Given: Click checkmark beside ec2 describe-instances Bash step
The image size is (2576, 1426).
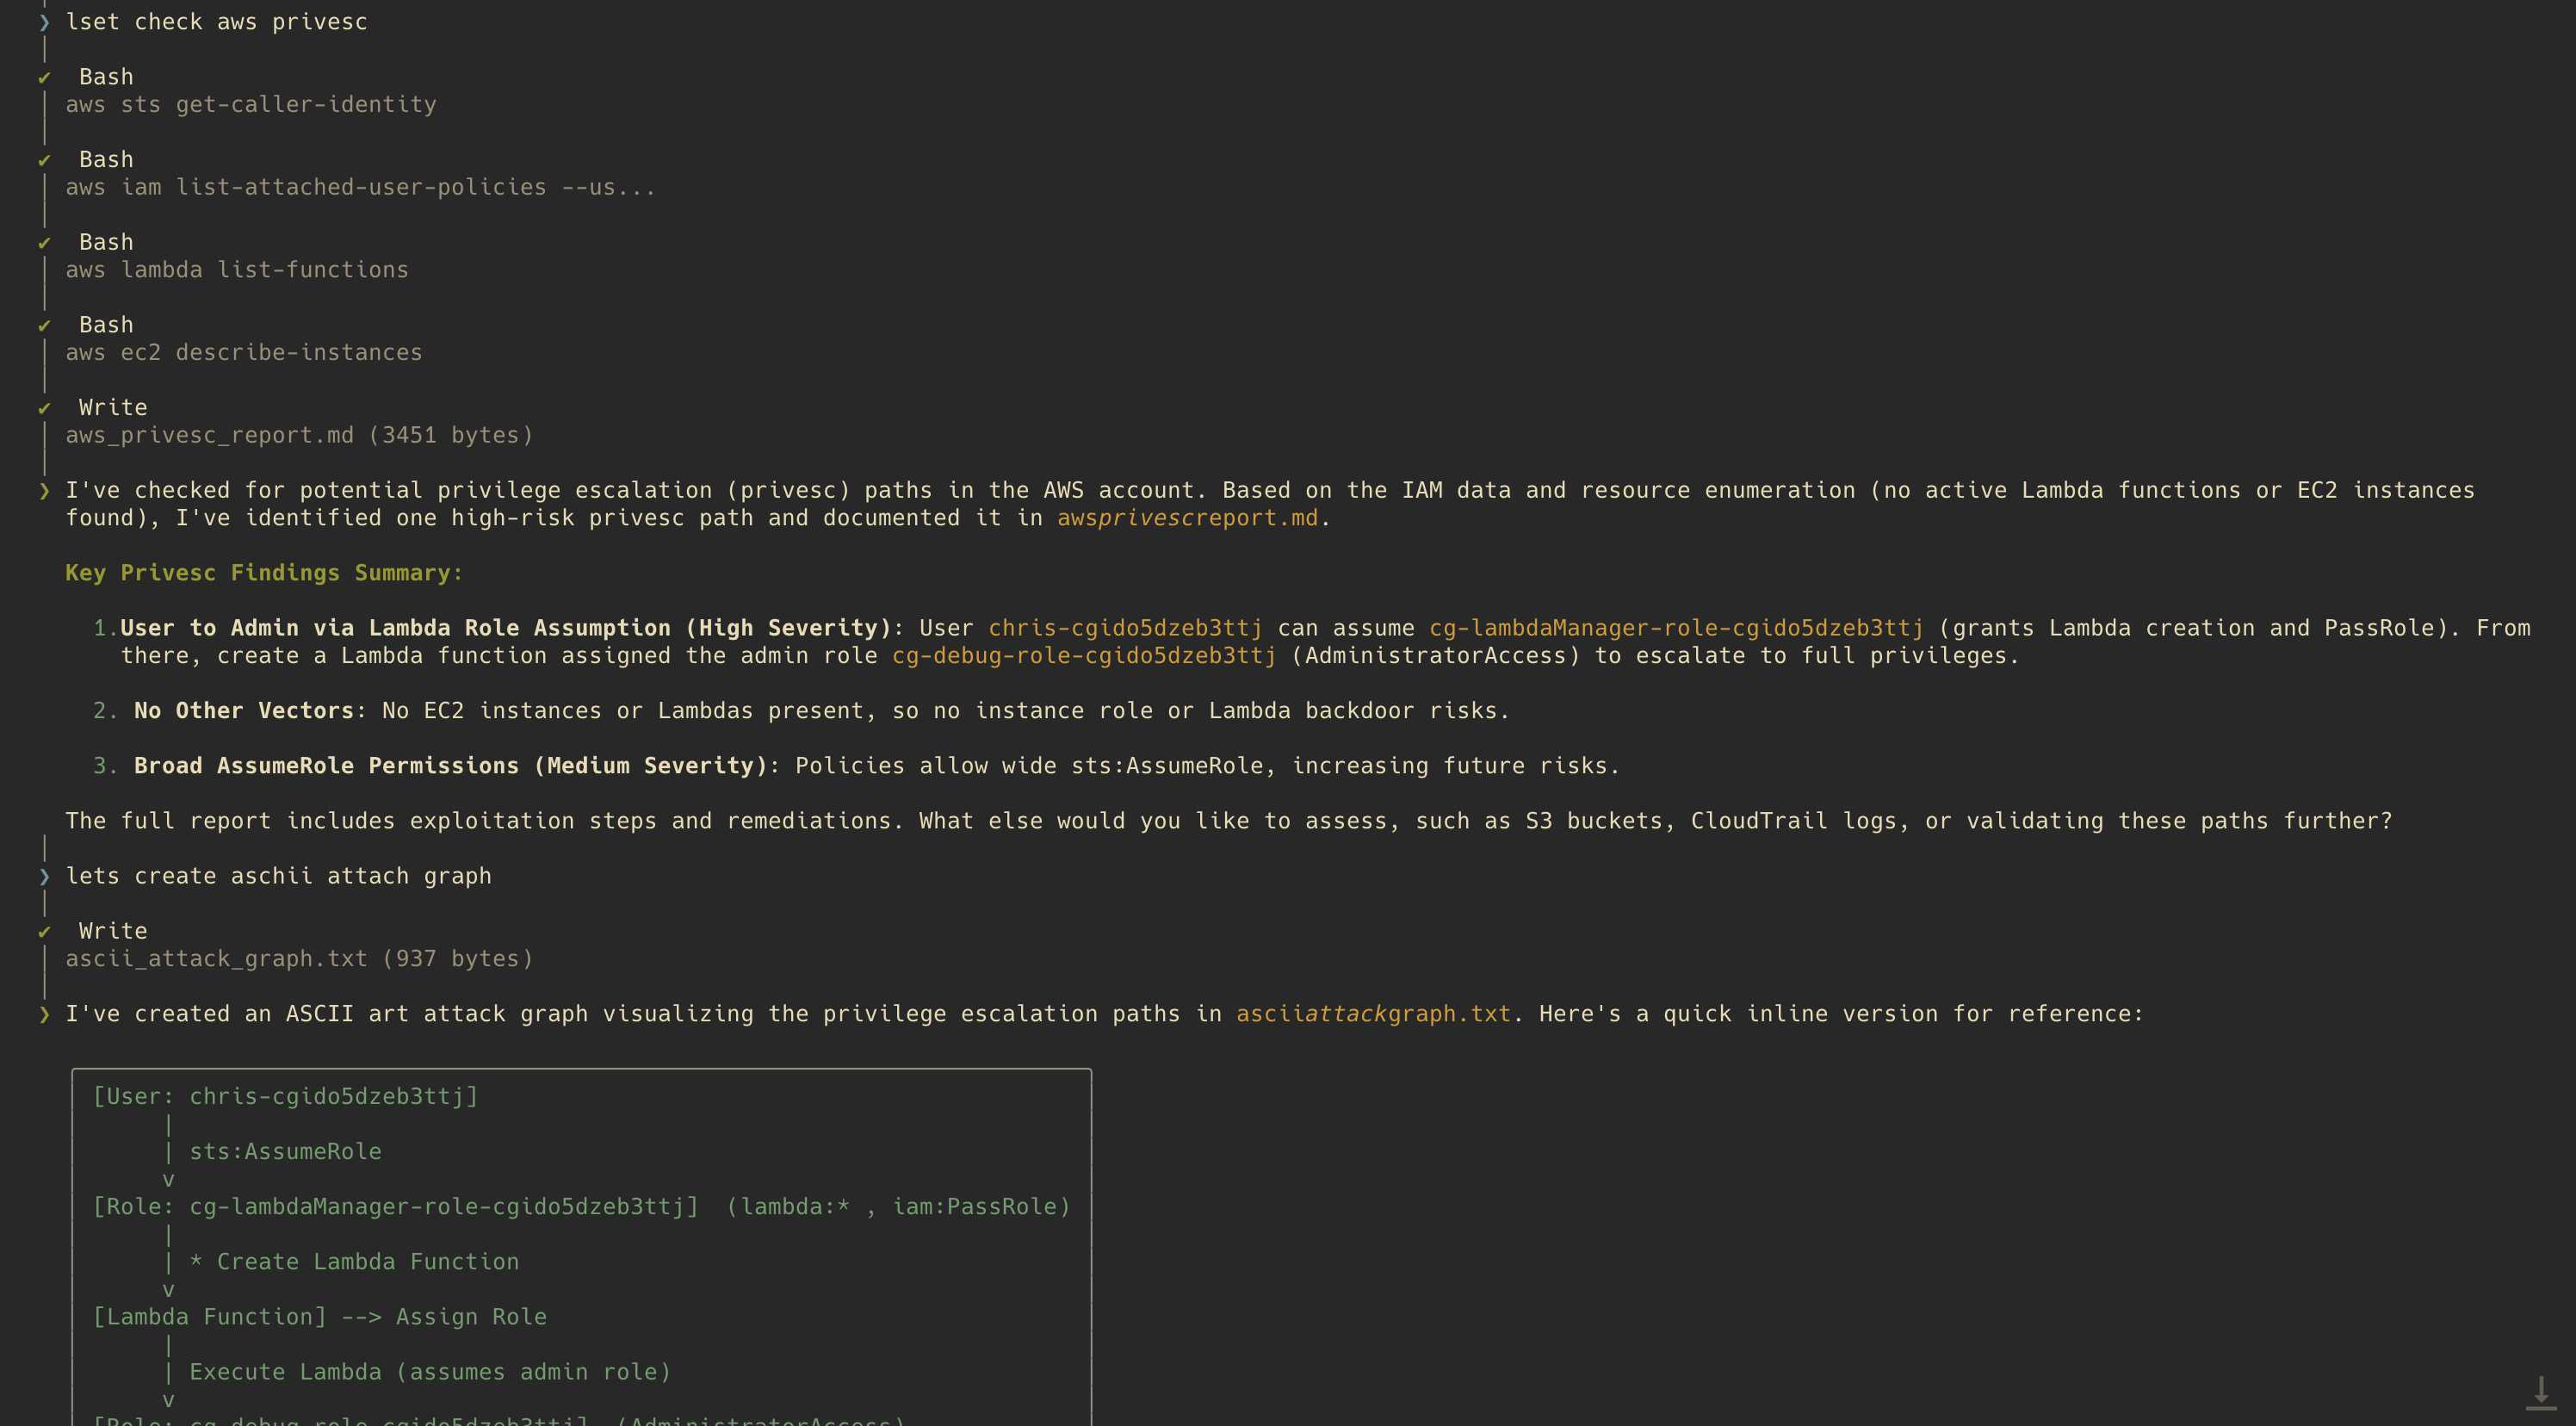Looking at the screenshot, I should [x=44, y=326].
